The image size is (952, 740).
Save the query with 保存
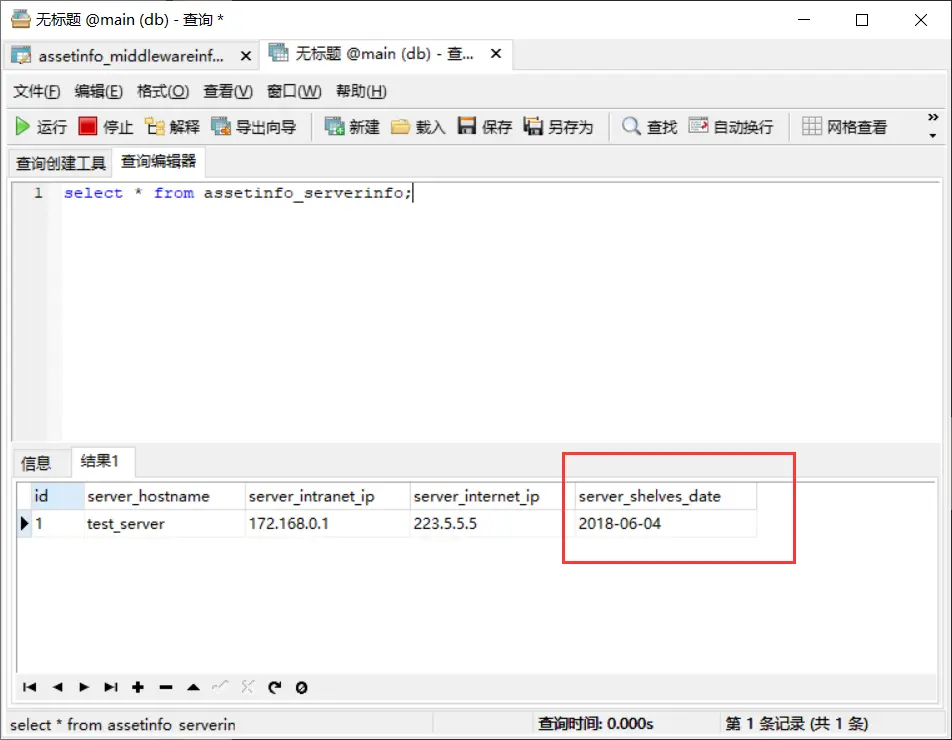click(484, 127)
